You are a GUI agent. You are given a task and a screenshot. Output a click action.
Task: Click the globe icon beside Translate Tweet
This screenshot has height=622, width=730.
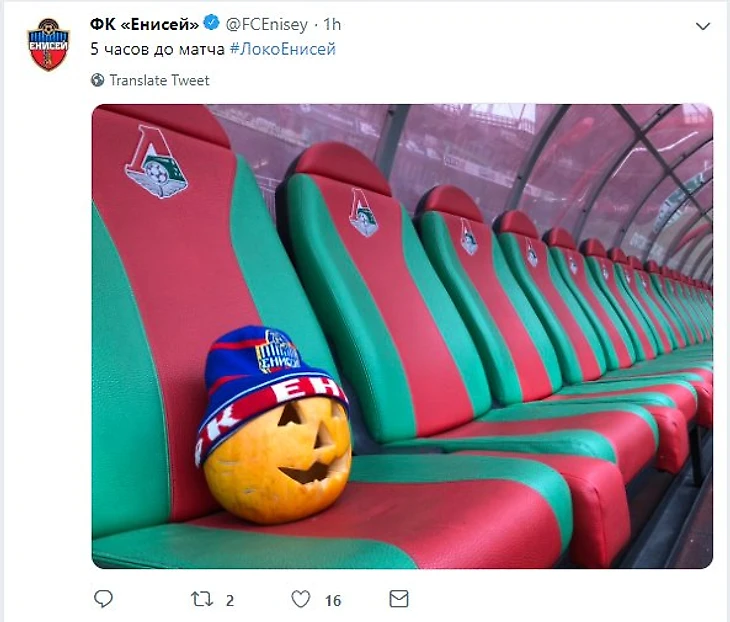pyautogui.click(x=97, y=81)
